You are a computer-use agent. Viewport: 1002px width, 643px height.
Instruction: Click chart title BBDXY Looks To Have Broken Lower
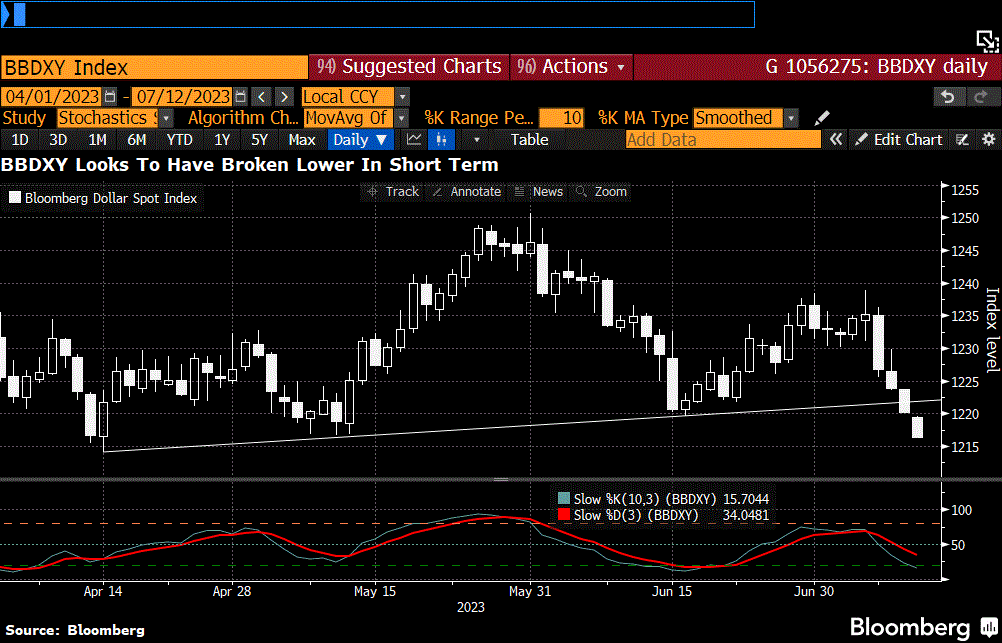pos(250,165)
